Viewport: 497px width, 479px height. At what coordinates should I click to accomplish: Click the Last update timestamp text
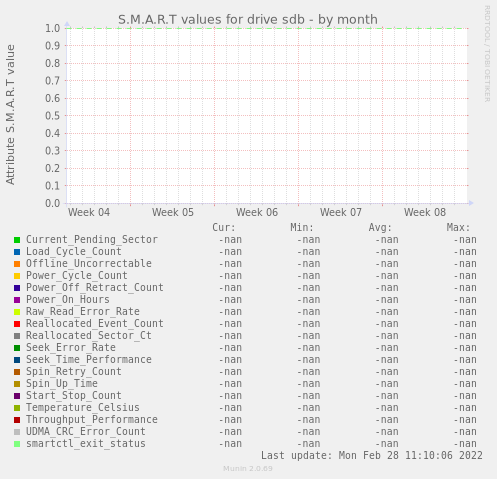point(372,456)
